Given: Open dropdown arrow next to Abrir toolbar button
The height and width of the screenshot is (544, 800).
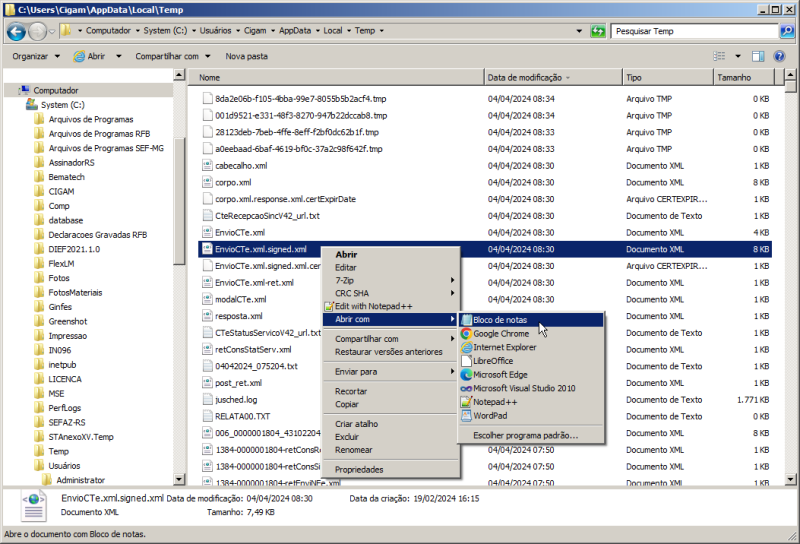Looking at the screenshot, I should click(118, 56).
